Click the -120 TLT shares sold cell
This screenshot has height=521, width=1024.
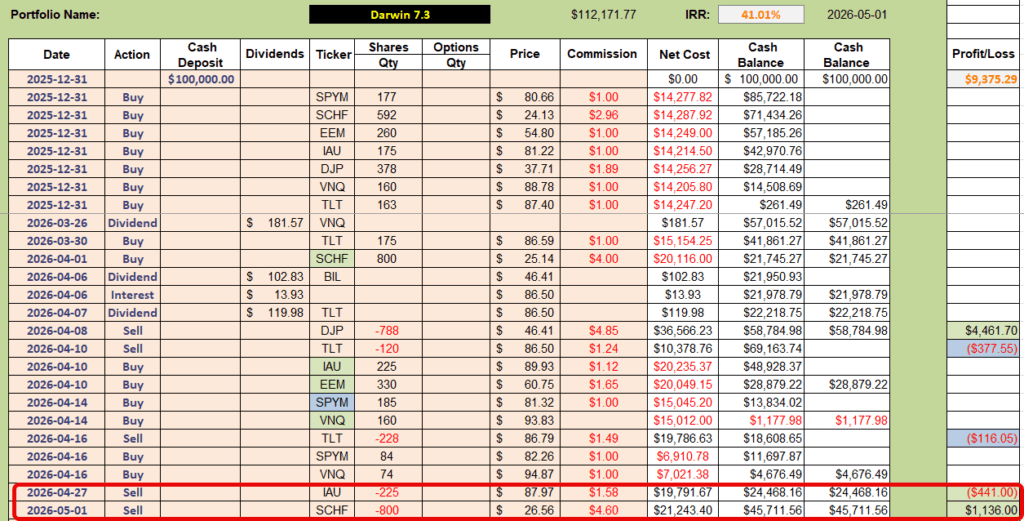388,349
